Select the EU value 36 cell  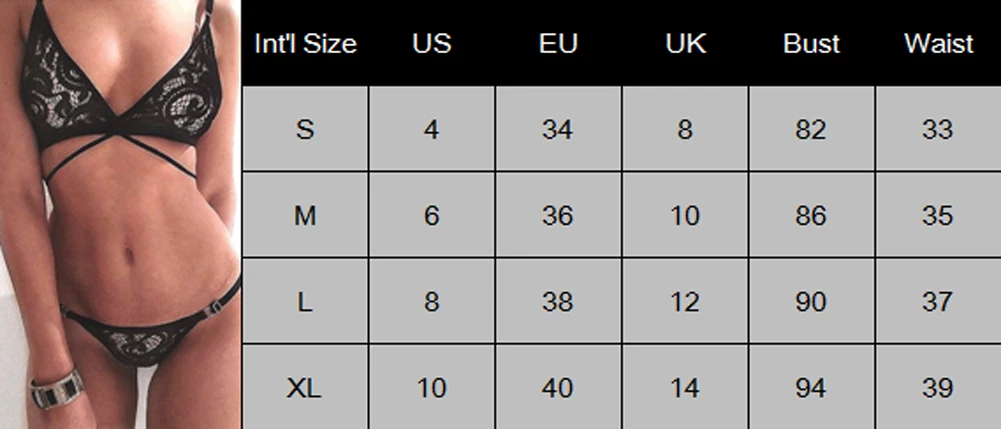558,216
